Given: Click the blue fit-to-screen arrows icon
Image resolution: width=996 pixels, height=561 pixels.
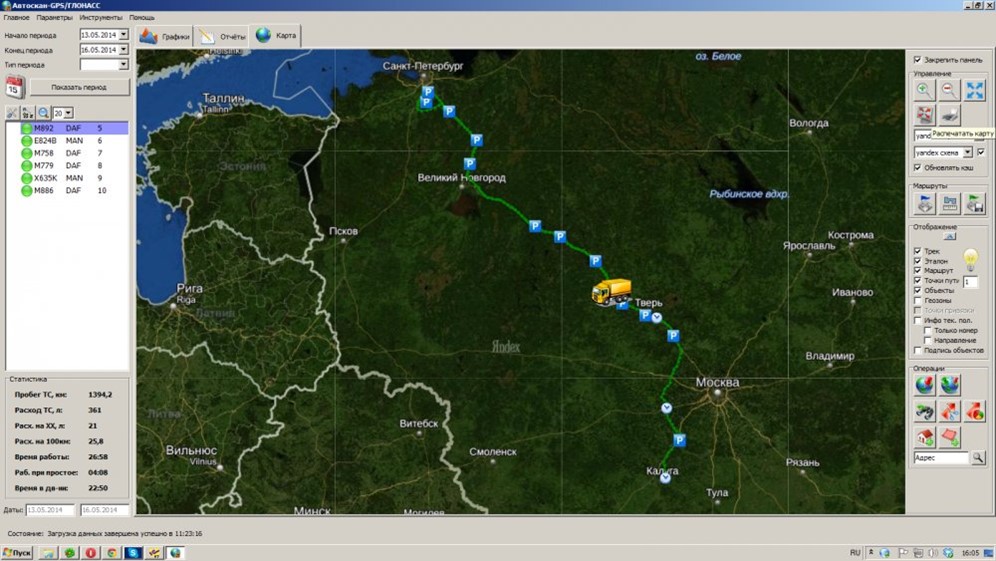Looking at the screenshot, I should tap(974, 90).
